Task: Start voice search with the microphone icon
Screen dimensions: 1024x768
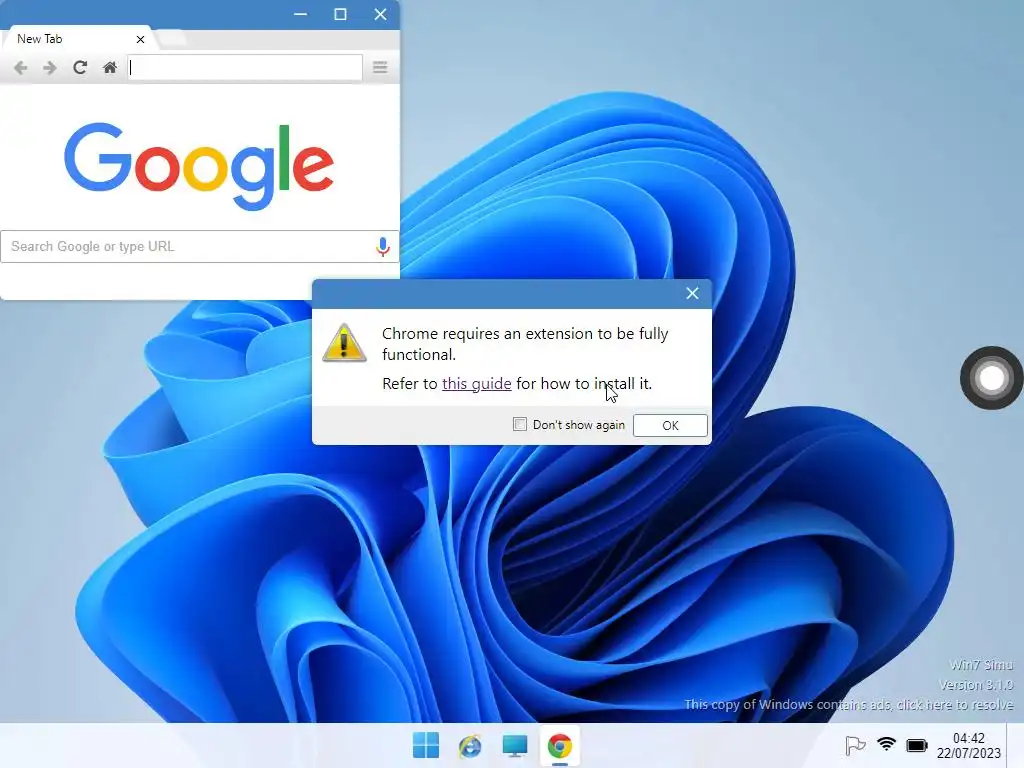Action: tap(383, 246)
